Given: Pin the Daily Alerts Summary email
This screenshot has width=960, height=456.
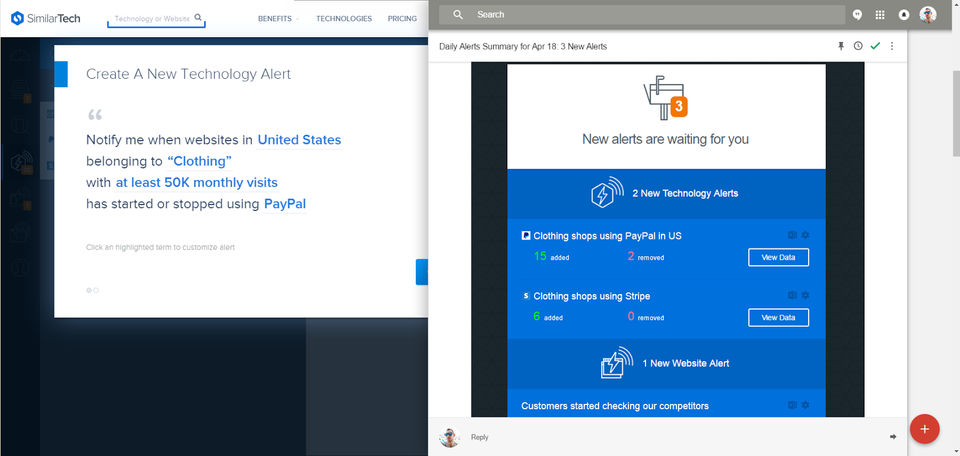Looking at the screenshot, I should coord(842,46).
